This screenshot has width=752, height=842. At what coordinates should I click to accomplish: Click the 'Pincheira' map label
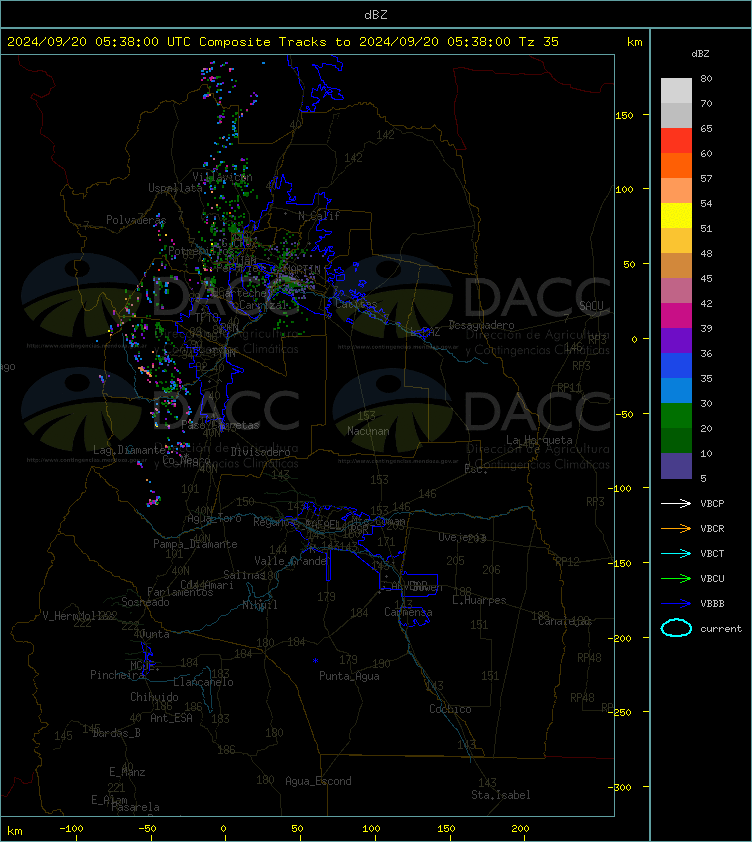click(x=117, y=674)
